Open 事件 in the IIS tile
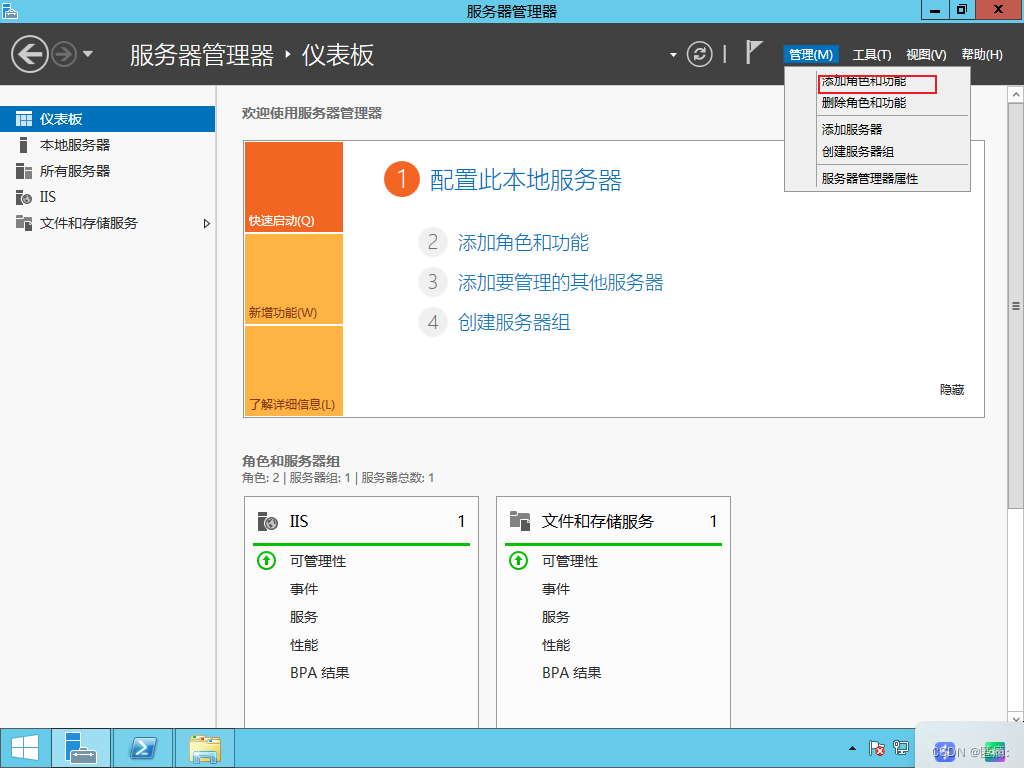 coord(304,589)
